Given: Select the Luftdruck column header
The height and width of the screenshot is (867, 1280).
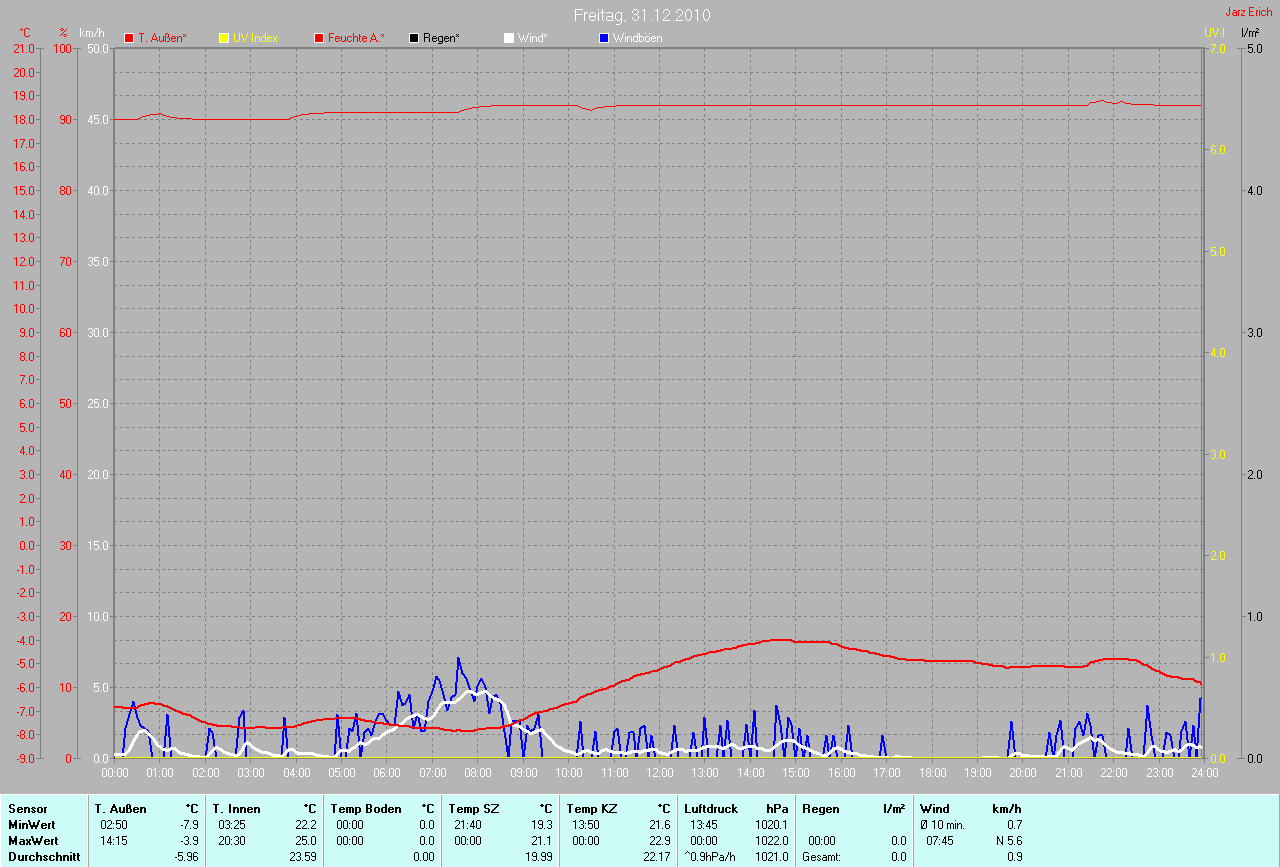Looking at the screenshot, I should pyautogui.click(x=711, y=808).
